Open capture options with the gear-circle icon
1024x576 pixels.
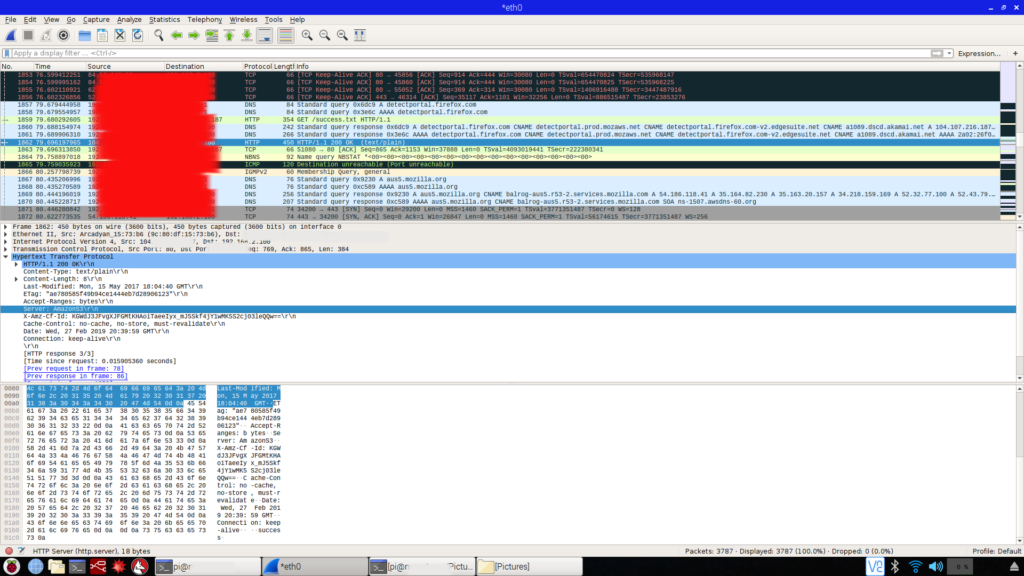pyautogui.click(x=63, y=35)
